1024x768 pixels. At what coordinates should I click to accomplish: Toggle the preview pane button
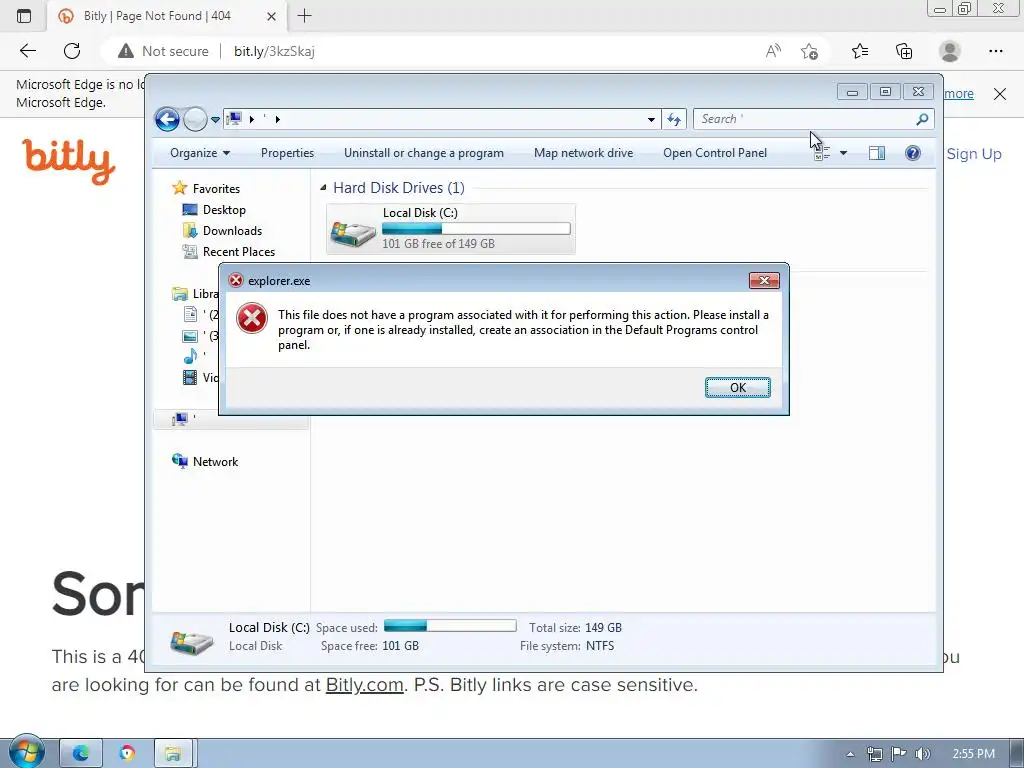(x=877, y=153)
